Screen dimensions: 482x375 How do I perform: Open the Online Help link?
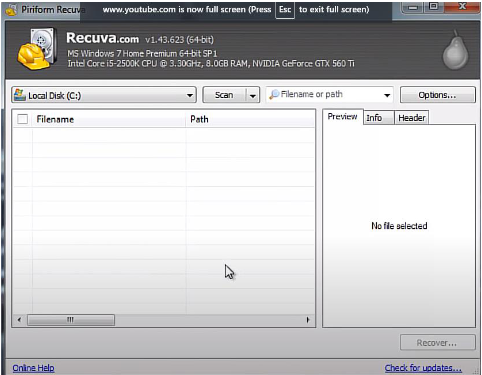point(33,368)
